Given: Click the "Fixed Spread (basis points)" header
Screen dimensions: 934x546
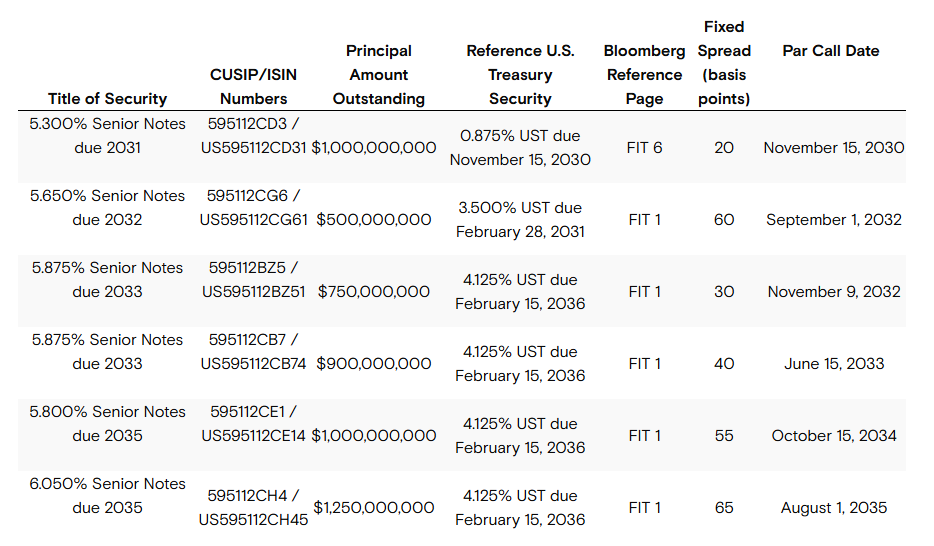Looking at the screenshot, I should point(724,62).
